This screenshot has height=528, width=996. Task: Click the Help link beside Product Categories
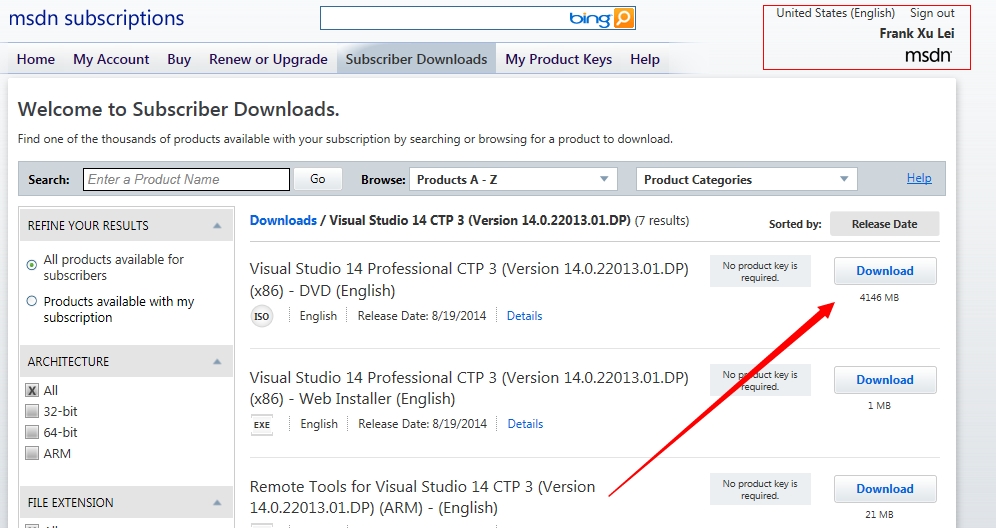coord(919,178)
